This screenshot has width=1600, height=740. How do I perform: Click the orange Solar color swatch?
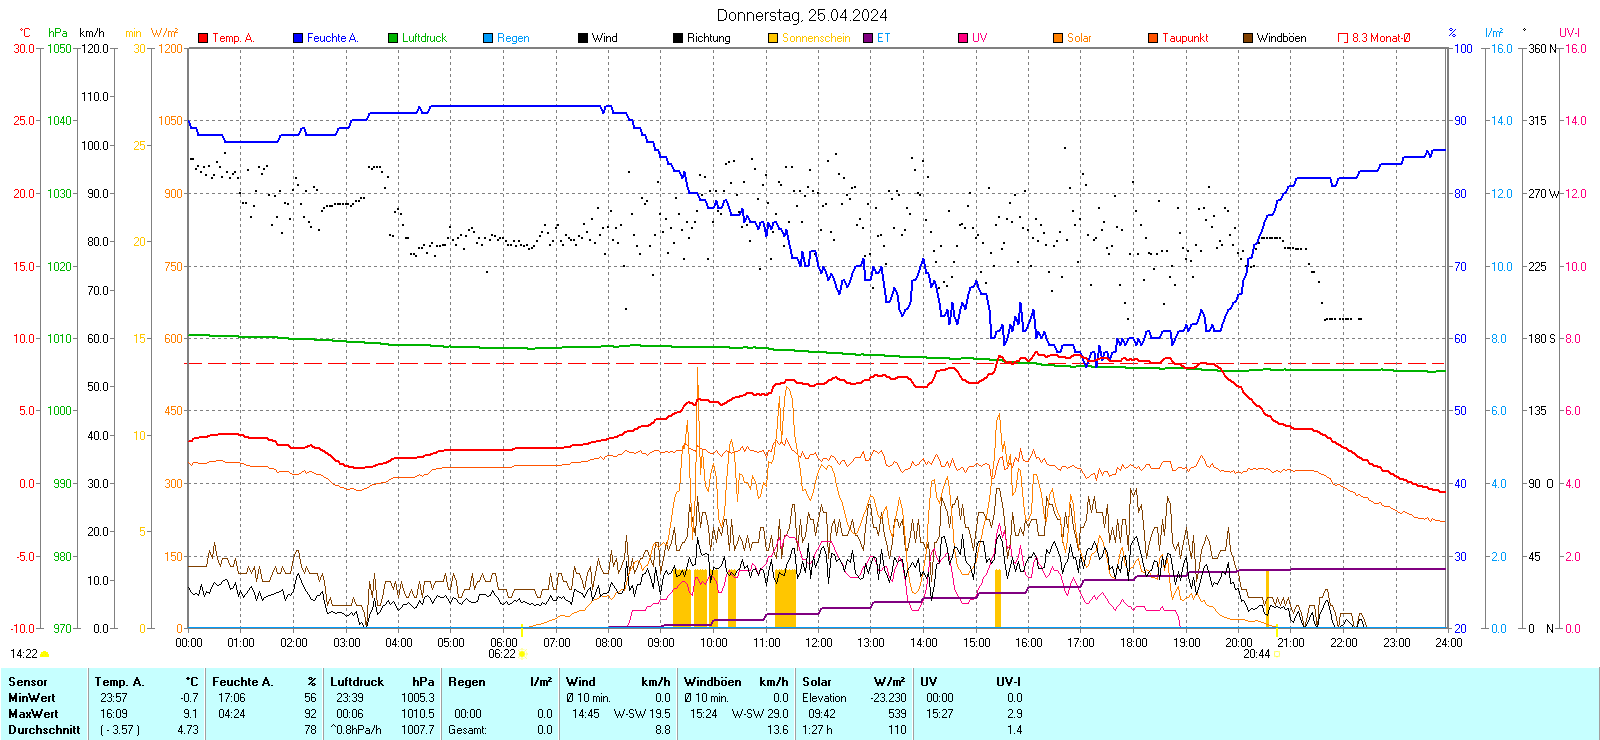tap(1058, 38)
